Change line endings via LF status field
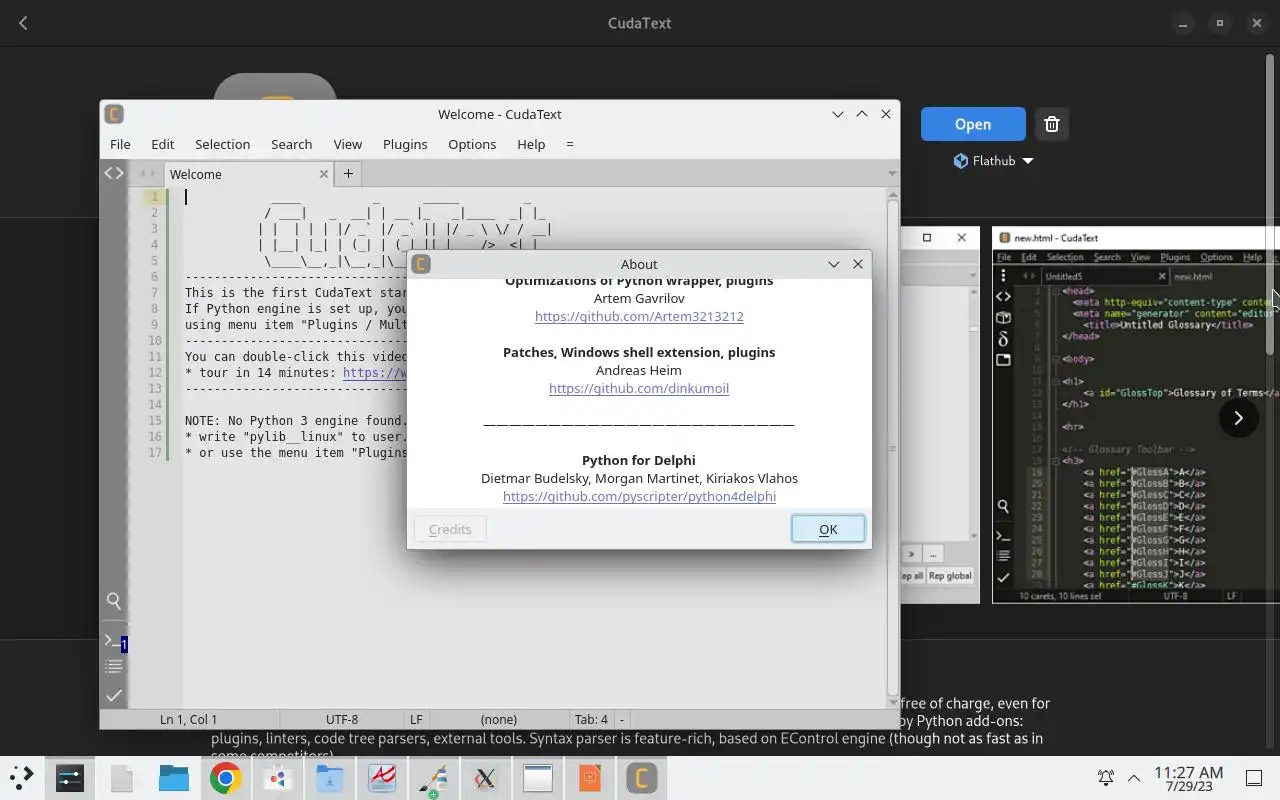The height and width of the screenshot is (800, 1280). point(416,719)
